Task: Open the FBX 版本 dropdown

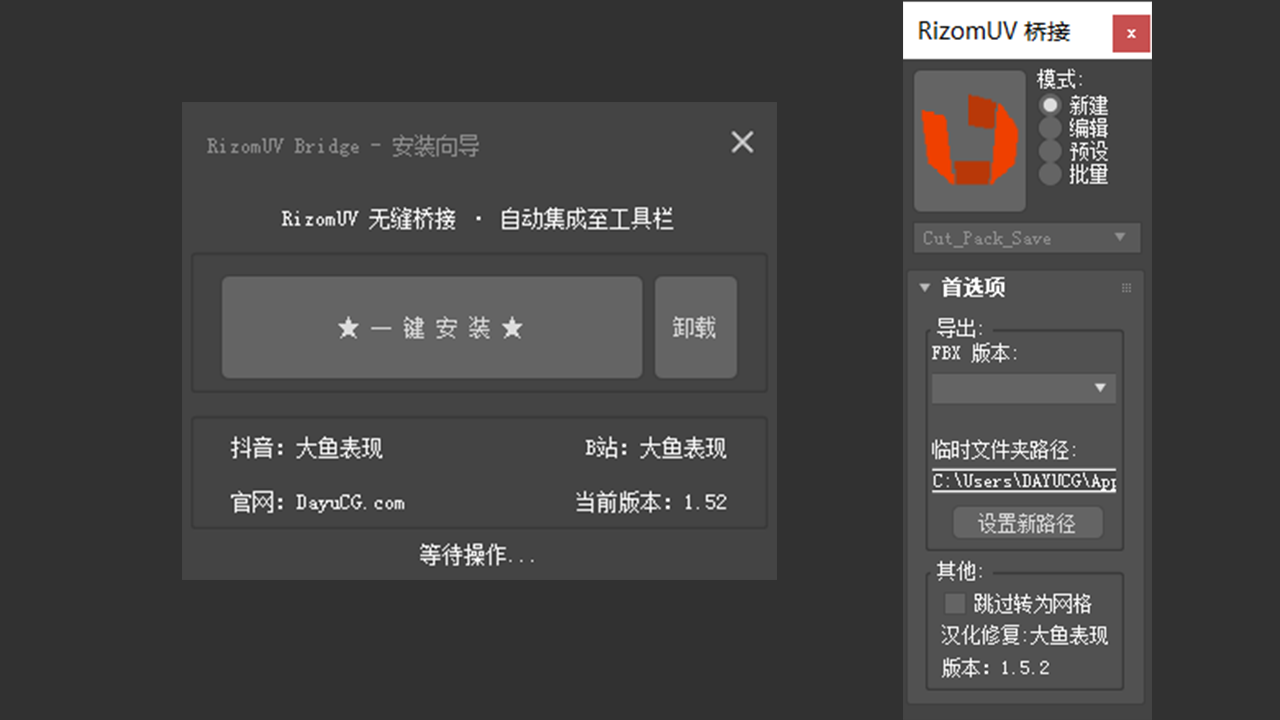Action: 1023,388
